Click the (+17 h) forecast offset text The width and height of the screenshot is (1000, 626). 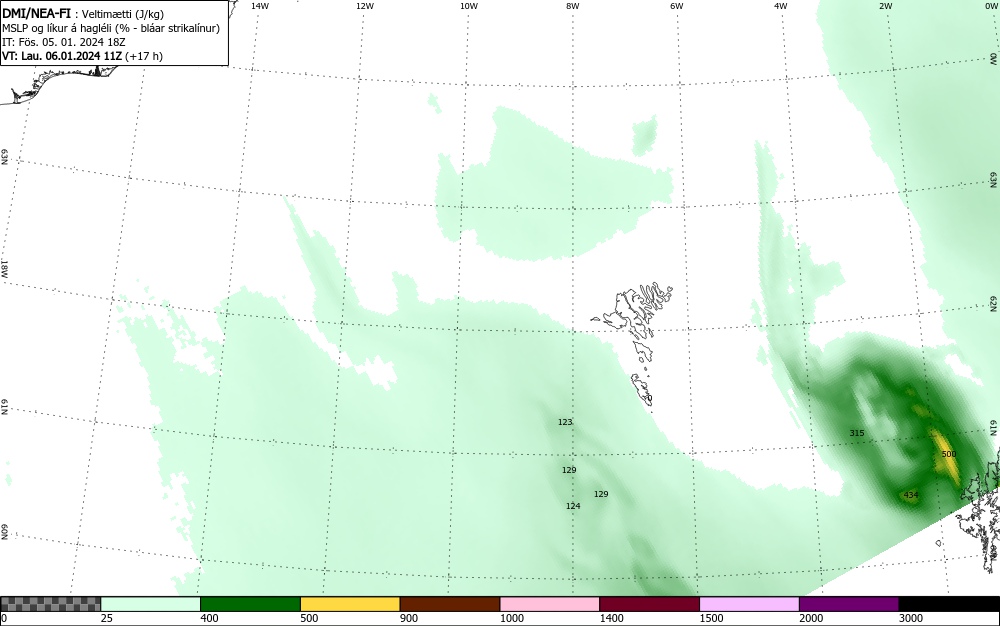pos(144,56)
